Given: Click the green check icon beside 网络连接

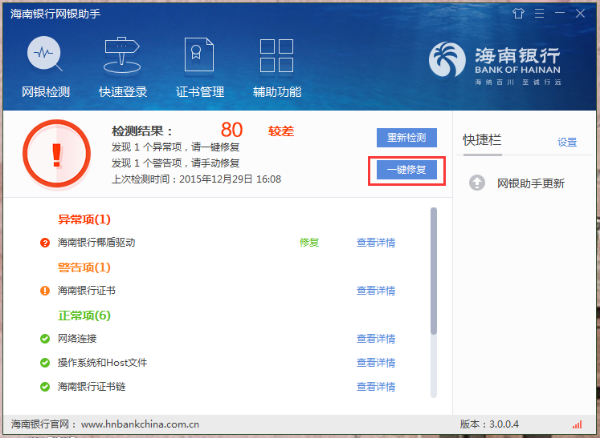Looking at the screenshot, I should (x=45, y=339).
